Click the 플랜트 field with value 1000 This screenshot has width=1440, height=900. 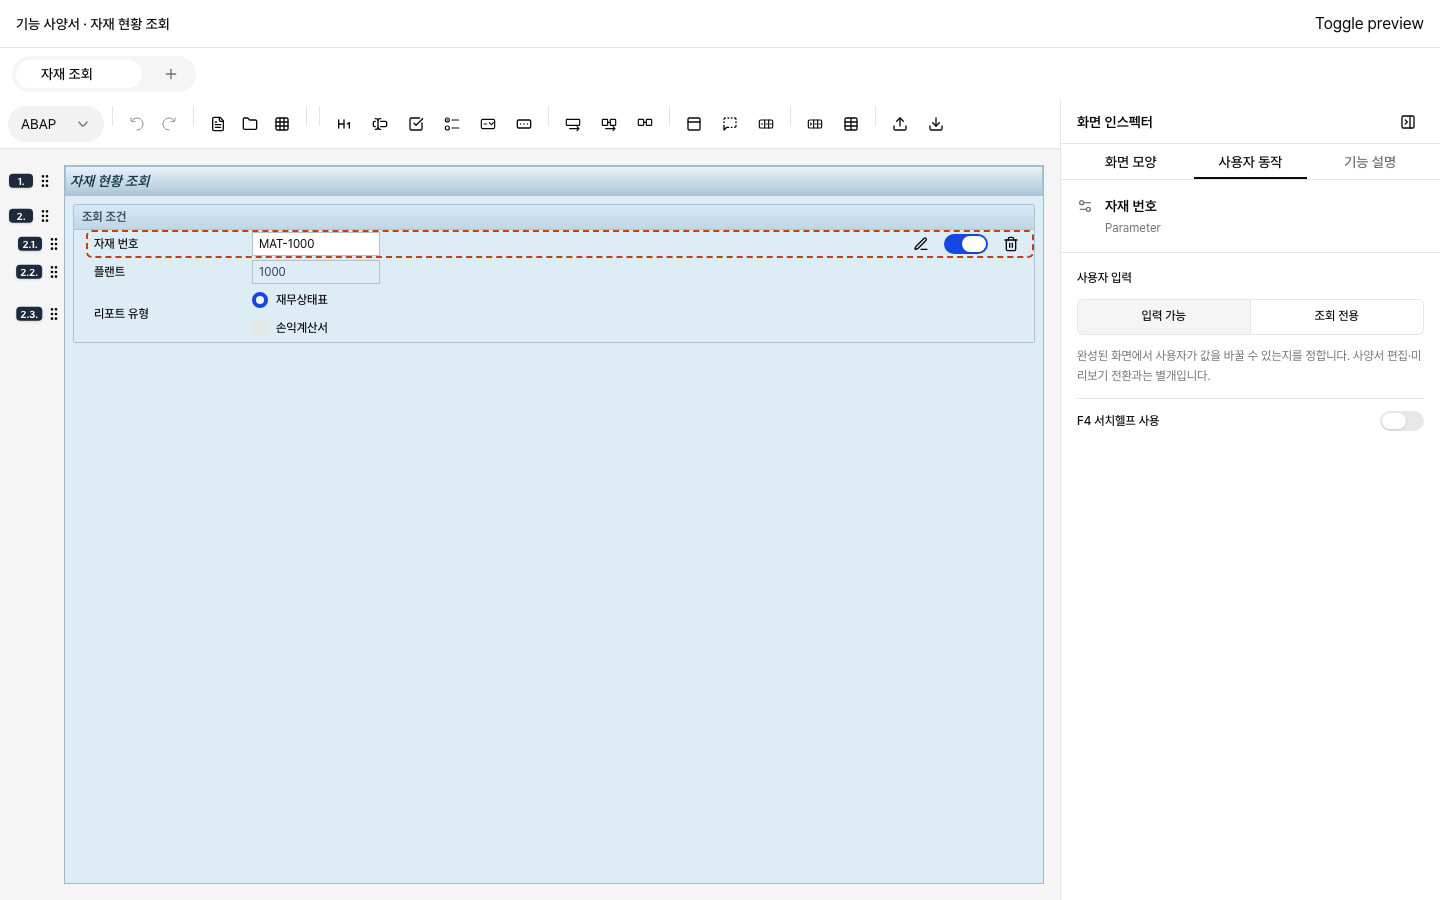316,272
